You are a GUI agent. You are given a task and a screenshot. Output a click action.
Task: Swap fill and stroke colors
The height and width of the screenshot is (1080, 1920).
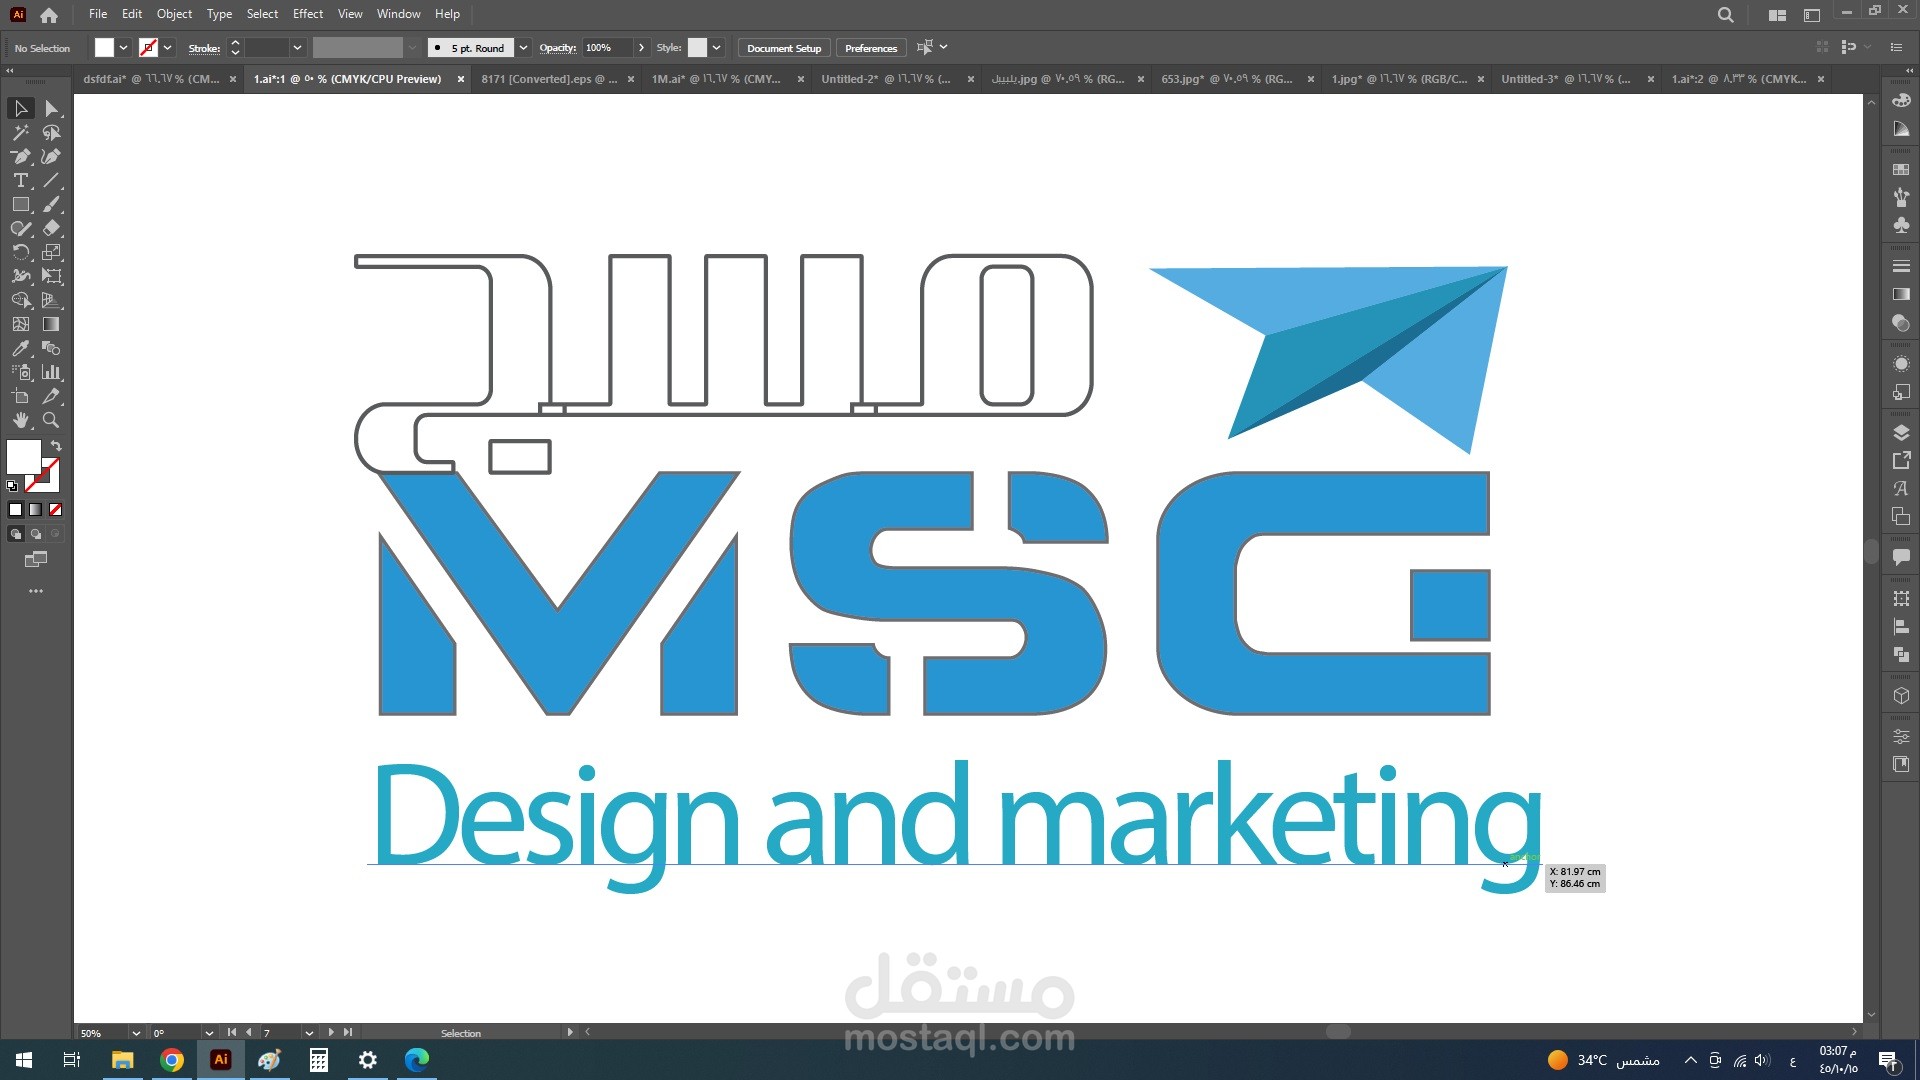point(56,446)
